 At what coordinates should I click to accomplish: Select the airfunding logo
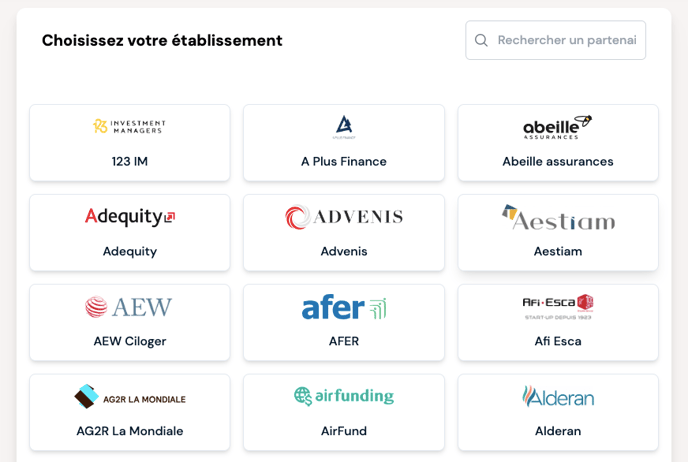click(344, 396)
